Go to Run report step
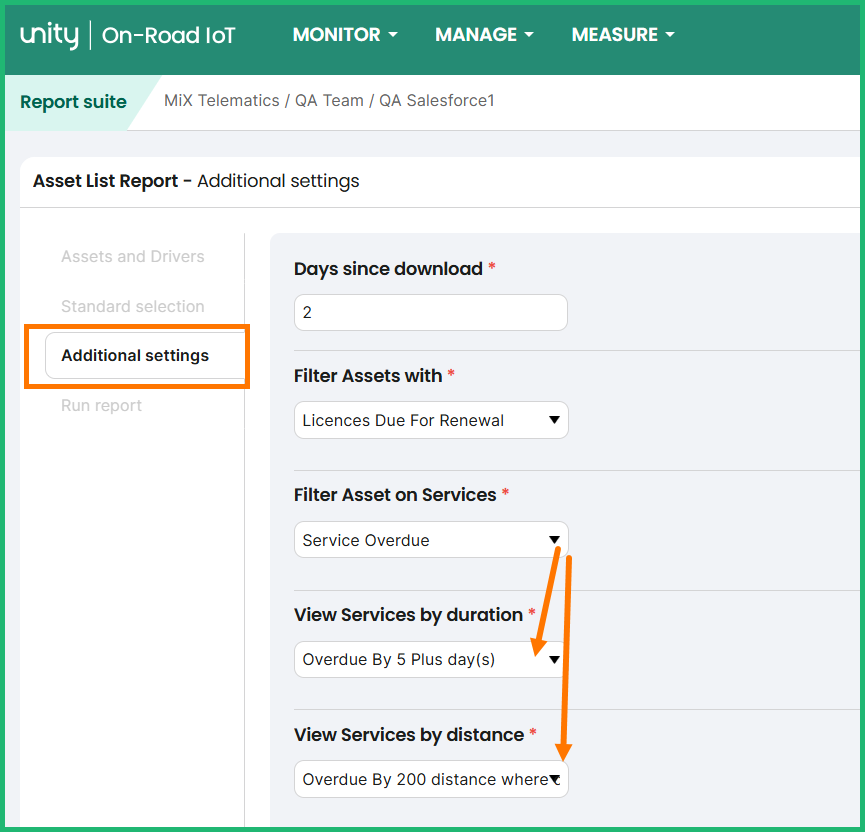Viewport: 865px width, 832px height. [102, 406]
